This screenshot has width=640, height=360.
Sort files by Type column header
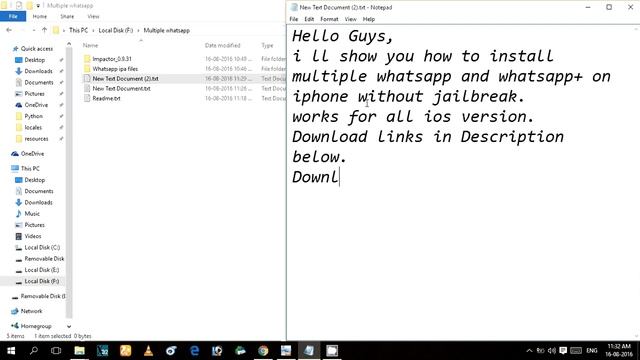coord(267,45)
